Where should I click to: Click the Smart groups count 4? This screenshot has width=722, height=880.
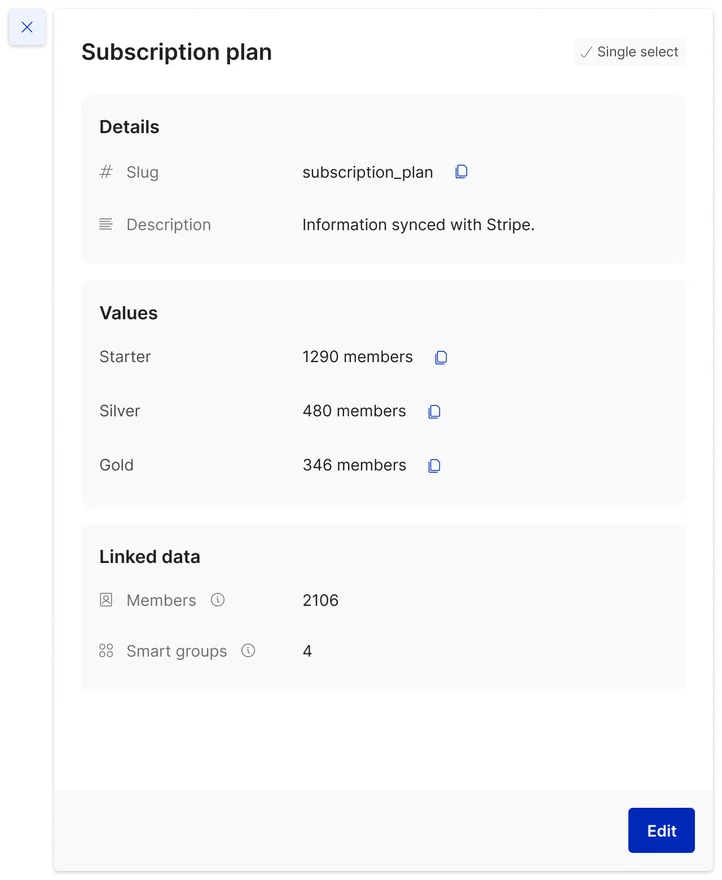tap(307, 651)
